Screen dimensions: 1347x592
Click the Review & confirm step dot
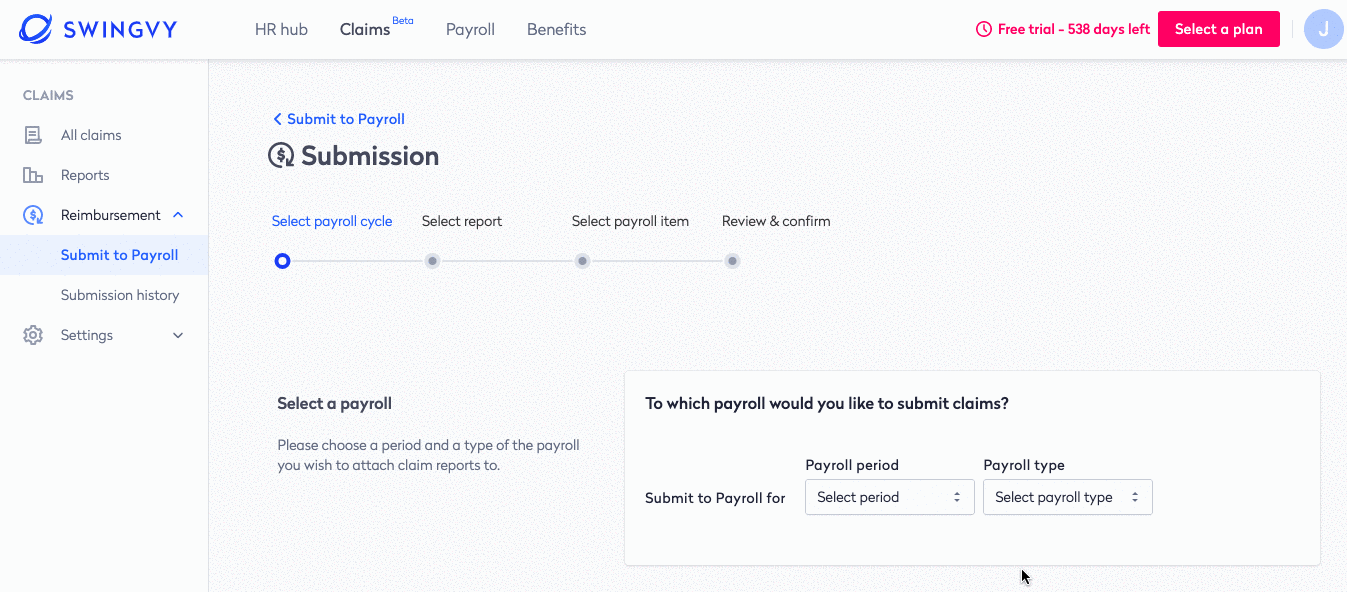pyautogui.click(x=732, y=261)
